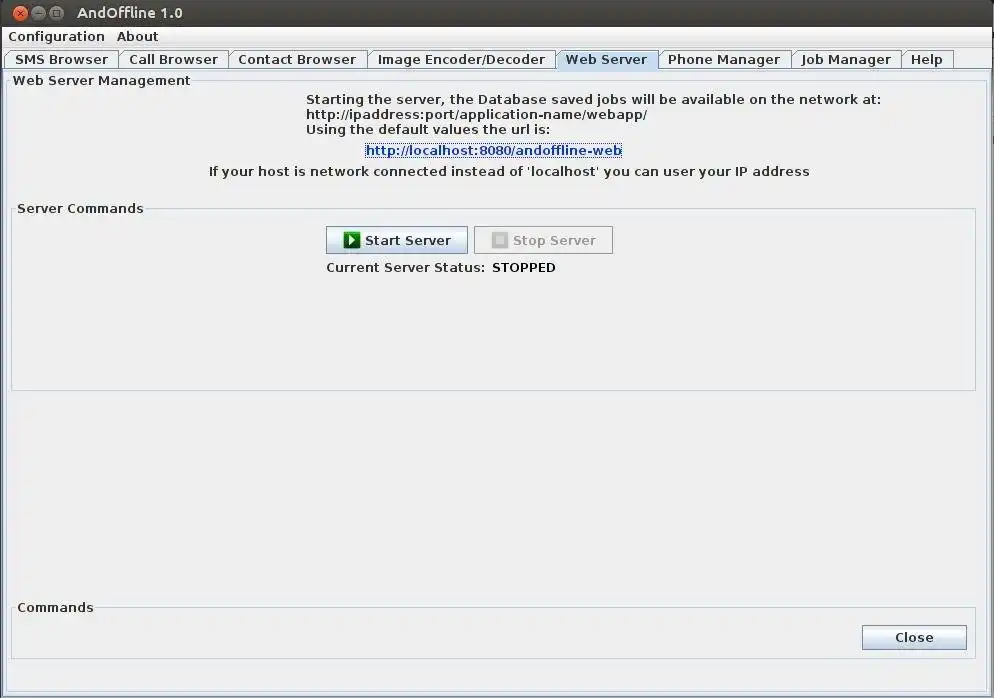Open the Job Manager tab
Image resolution: width=994 pixels, height=698 pixels.
click(x=846, y=60)
